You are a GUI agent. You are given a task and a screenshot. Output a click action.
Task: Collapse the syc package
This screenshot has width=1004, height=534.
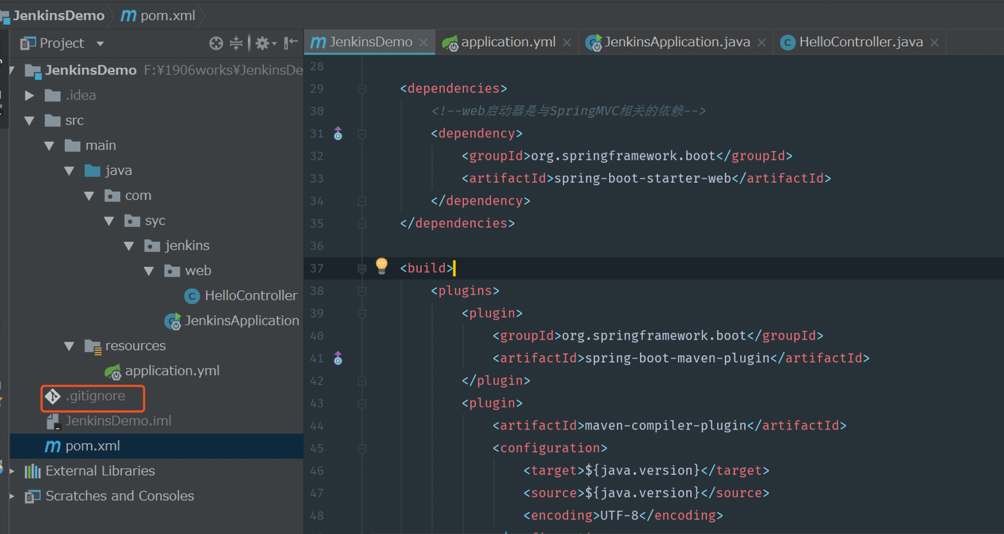[x=109, y=221]
